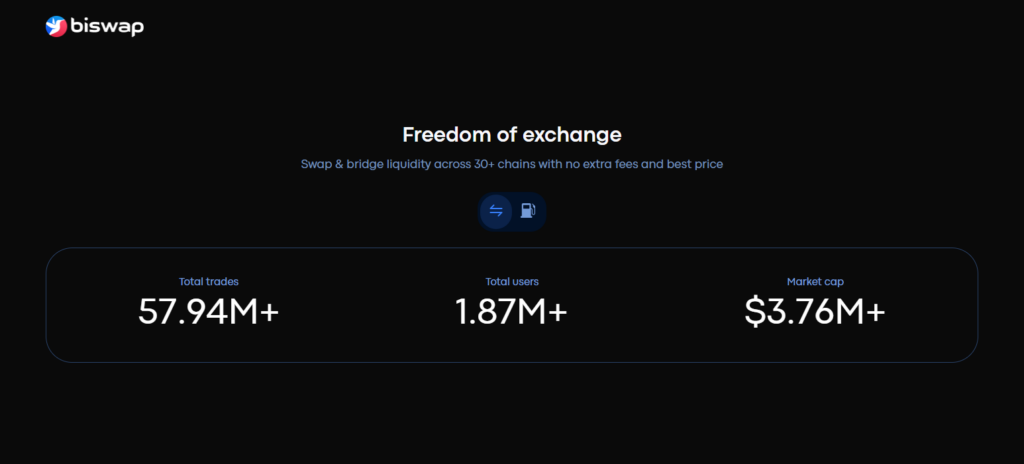Click the Total users label
This screenshot has height=464, width=1024.
pyautogui.click(x=511, y=282)
